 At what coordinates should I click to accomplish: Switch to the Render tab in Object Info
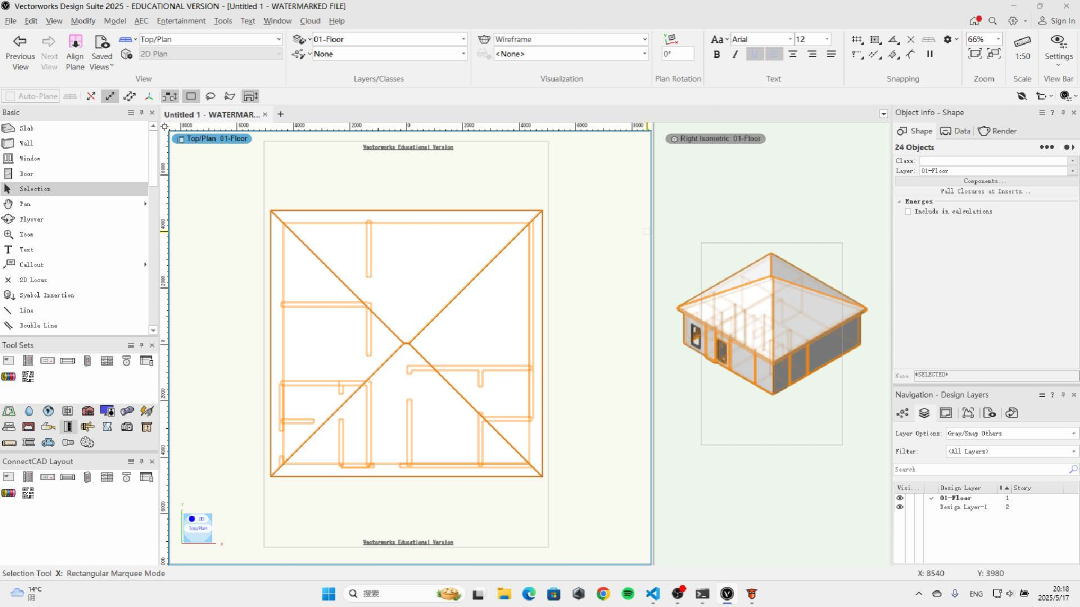tap(998, 131)
